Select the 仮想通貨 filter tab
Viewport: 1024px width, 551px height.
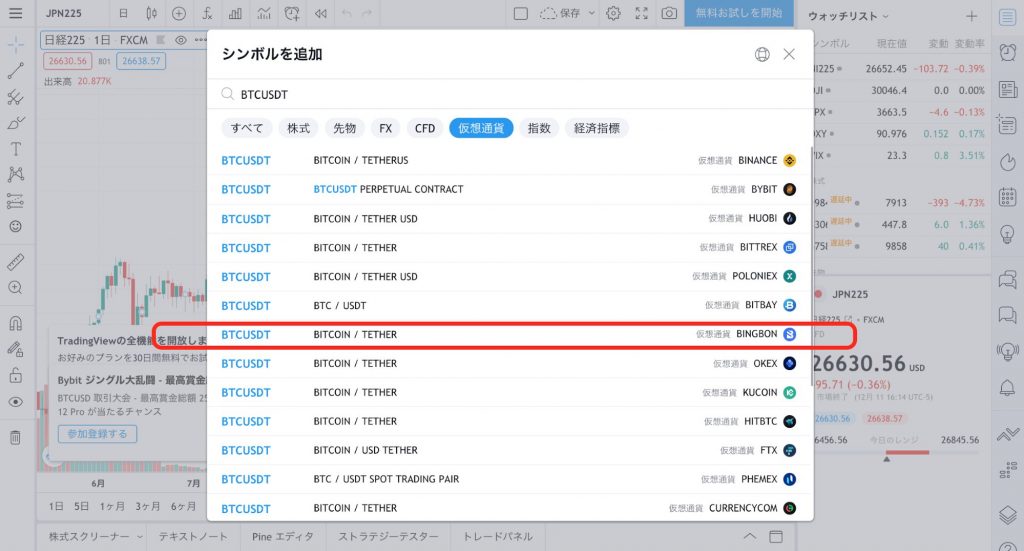481,128
